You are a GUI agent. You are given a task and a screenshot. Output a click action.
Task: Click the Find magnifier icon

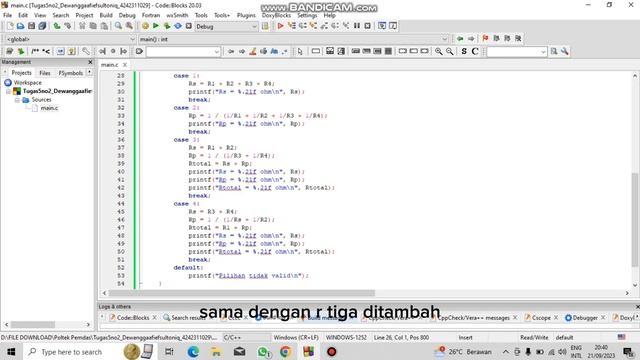(118, 26)
